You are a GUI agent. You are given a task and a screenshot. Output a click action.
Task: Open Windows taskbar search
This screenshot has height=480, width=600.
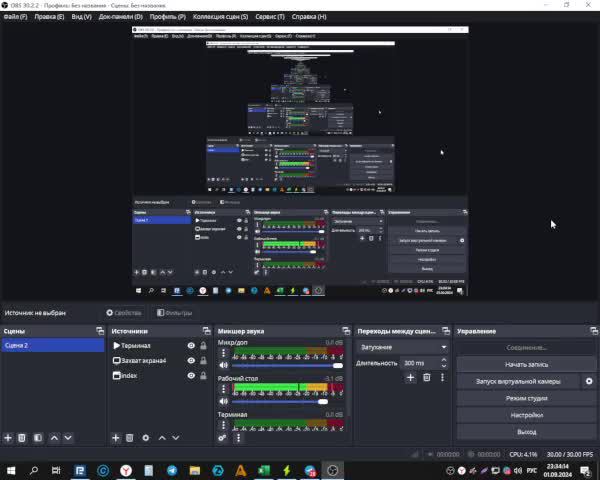pos(34,470)
